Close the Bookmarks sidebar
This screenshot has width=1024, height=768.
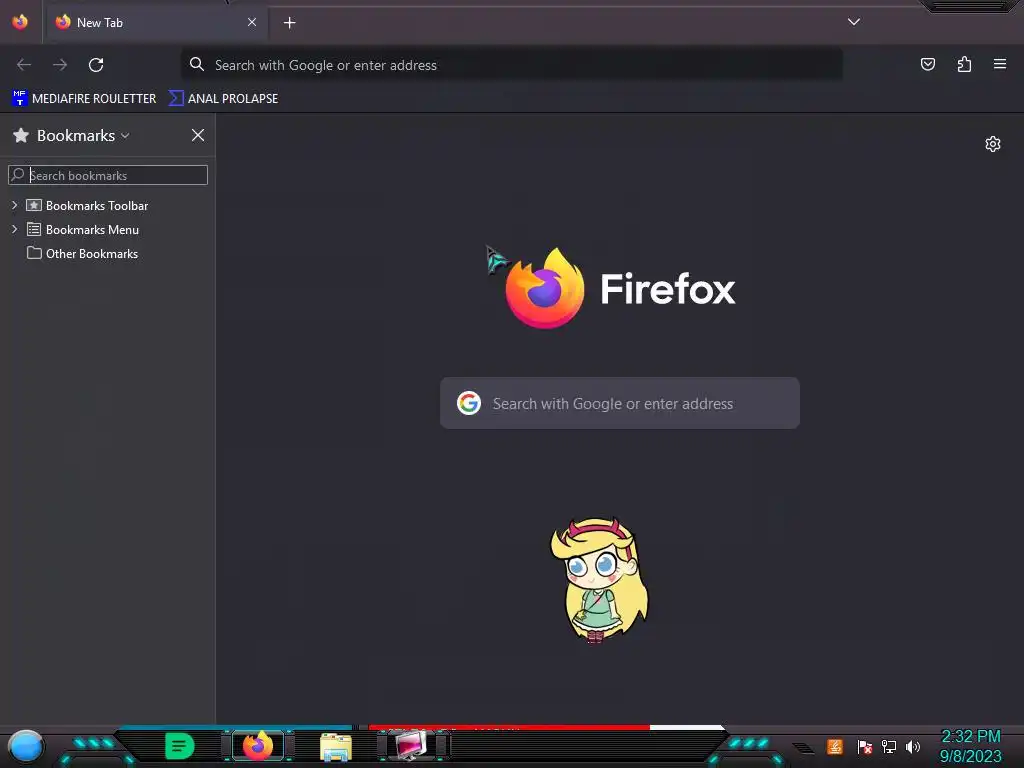tap(198, 135)
